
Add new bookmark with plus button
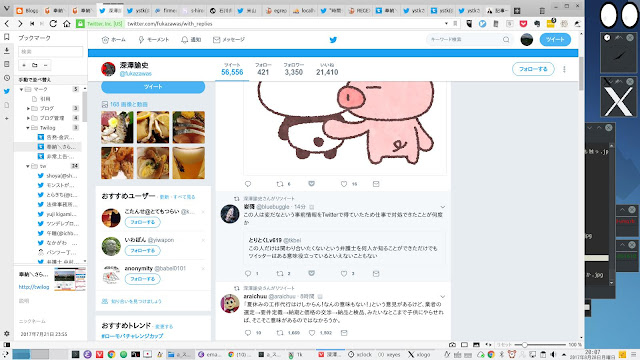pos(24,65)
